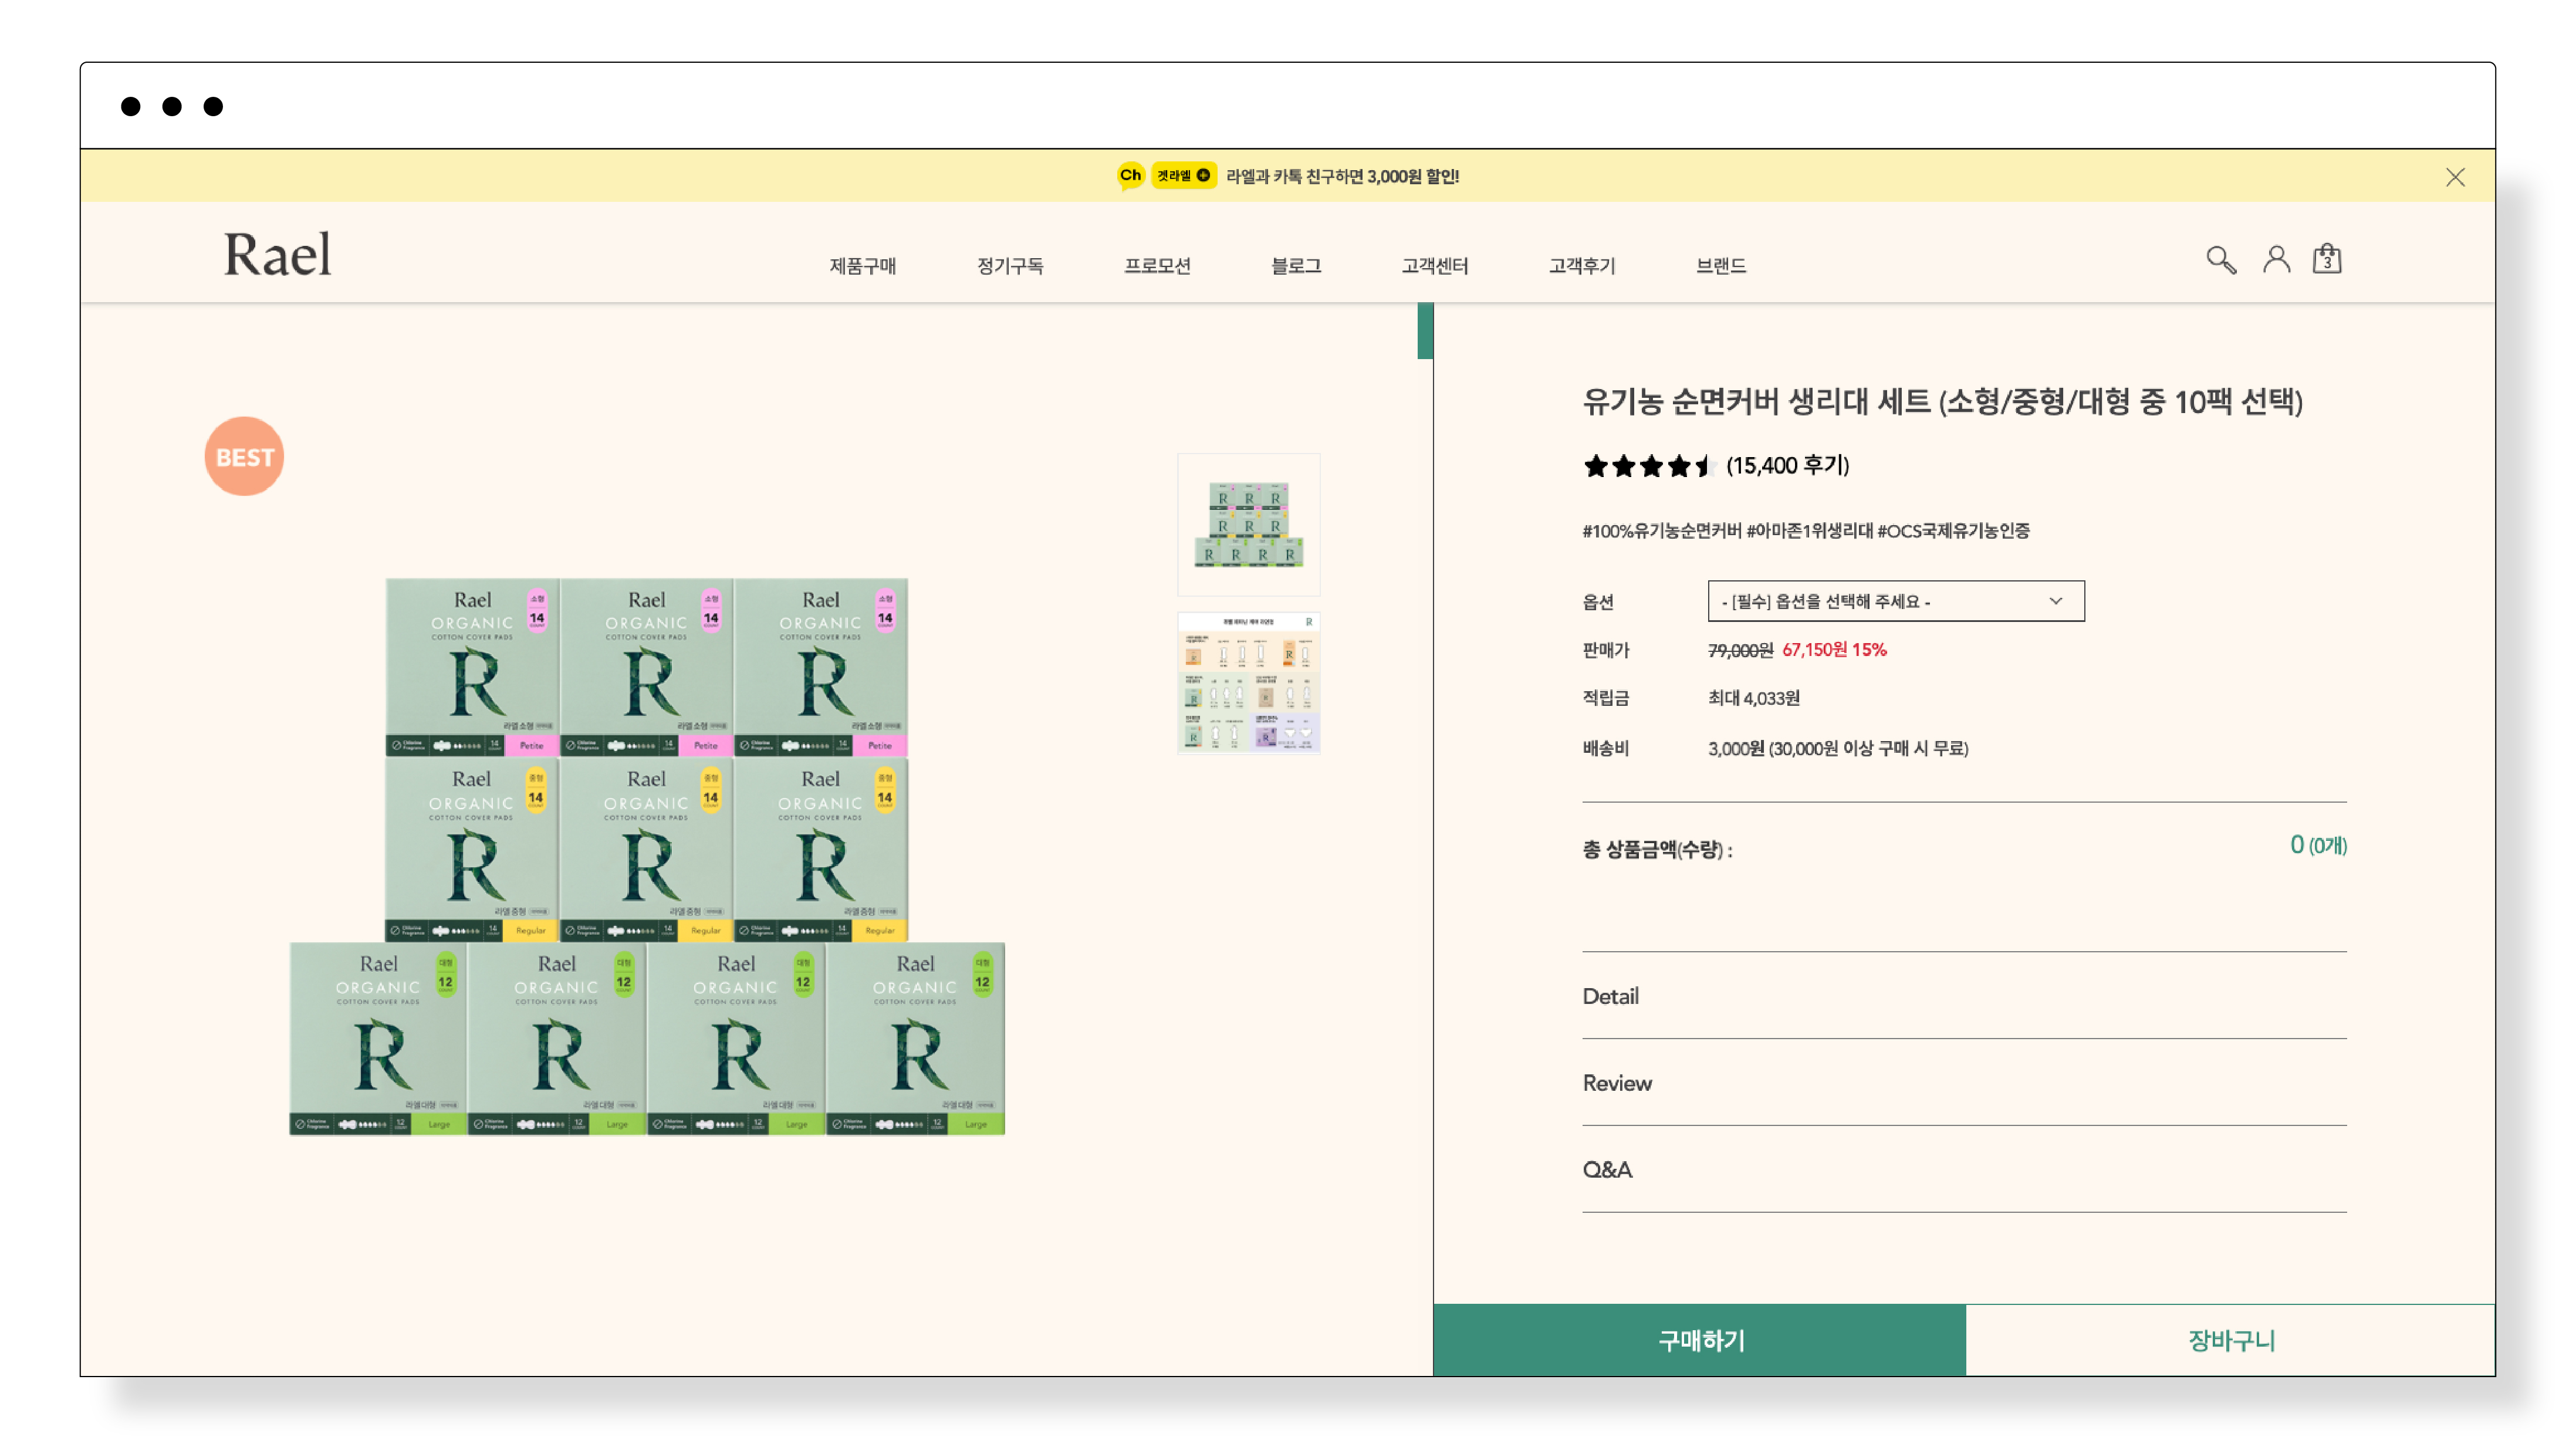
Task: Select the size guide chart thumbnail
Action: pos(1248,683)
